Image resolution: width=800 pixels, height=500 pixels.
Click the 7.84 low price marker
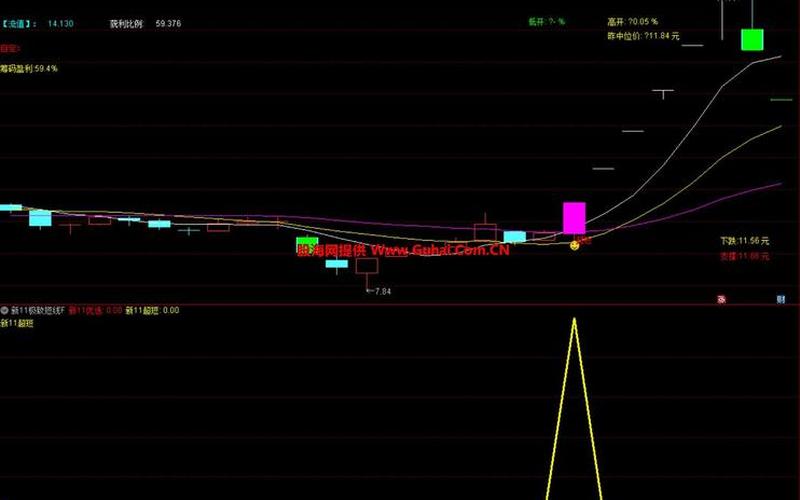tap(378, 291)
